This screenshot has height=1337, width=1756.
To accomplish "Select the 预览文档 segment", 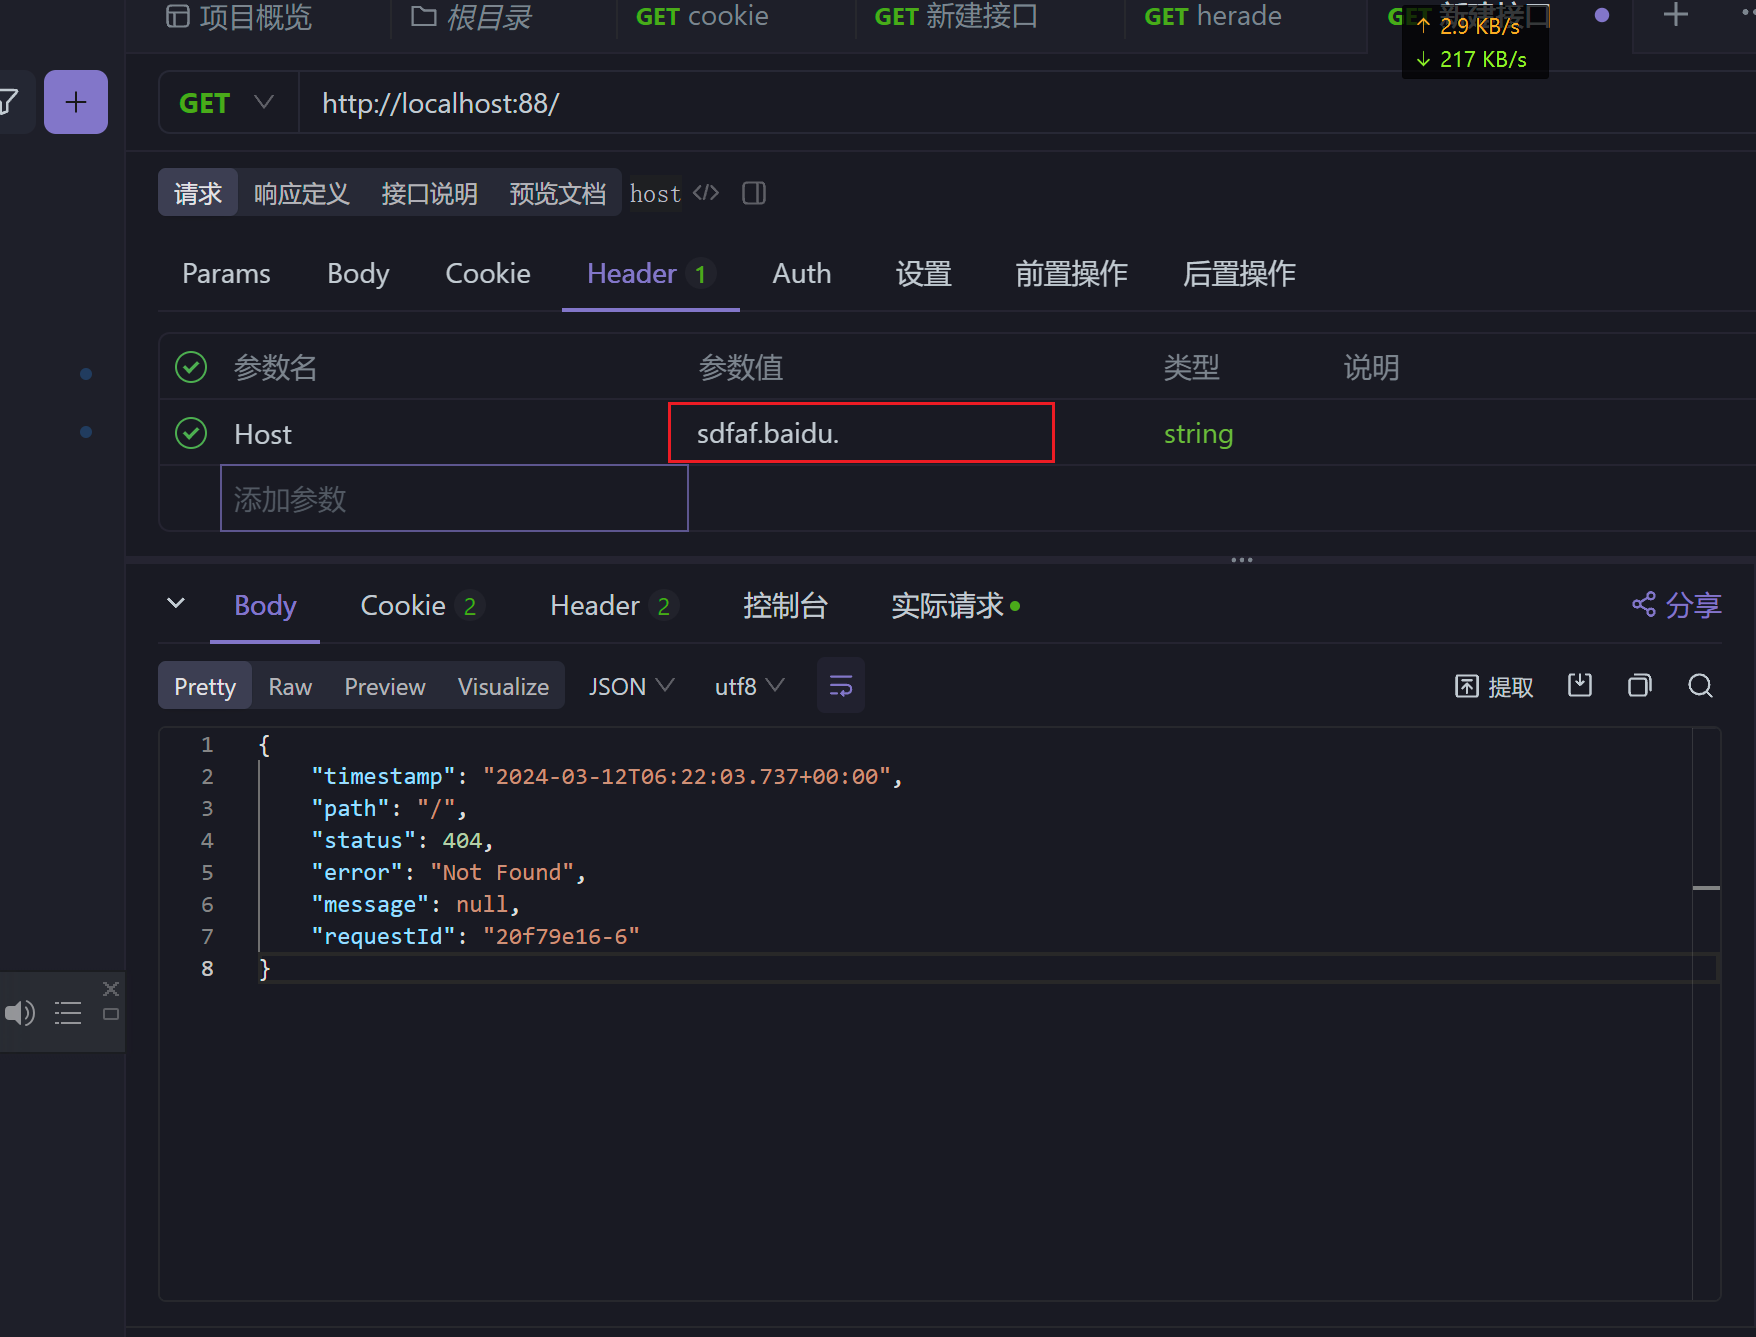I will click(558, 193).
